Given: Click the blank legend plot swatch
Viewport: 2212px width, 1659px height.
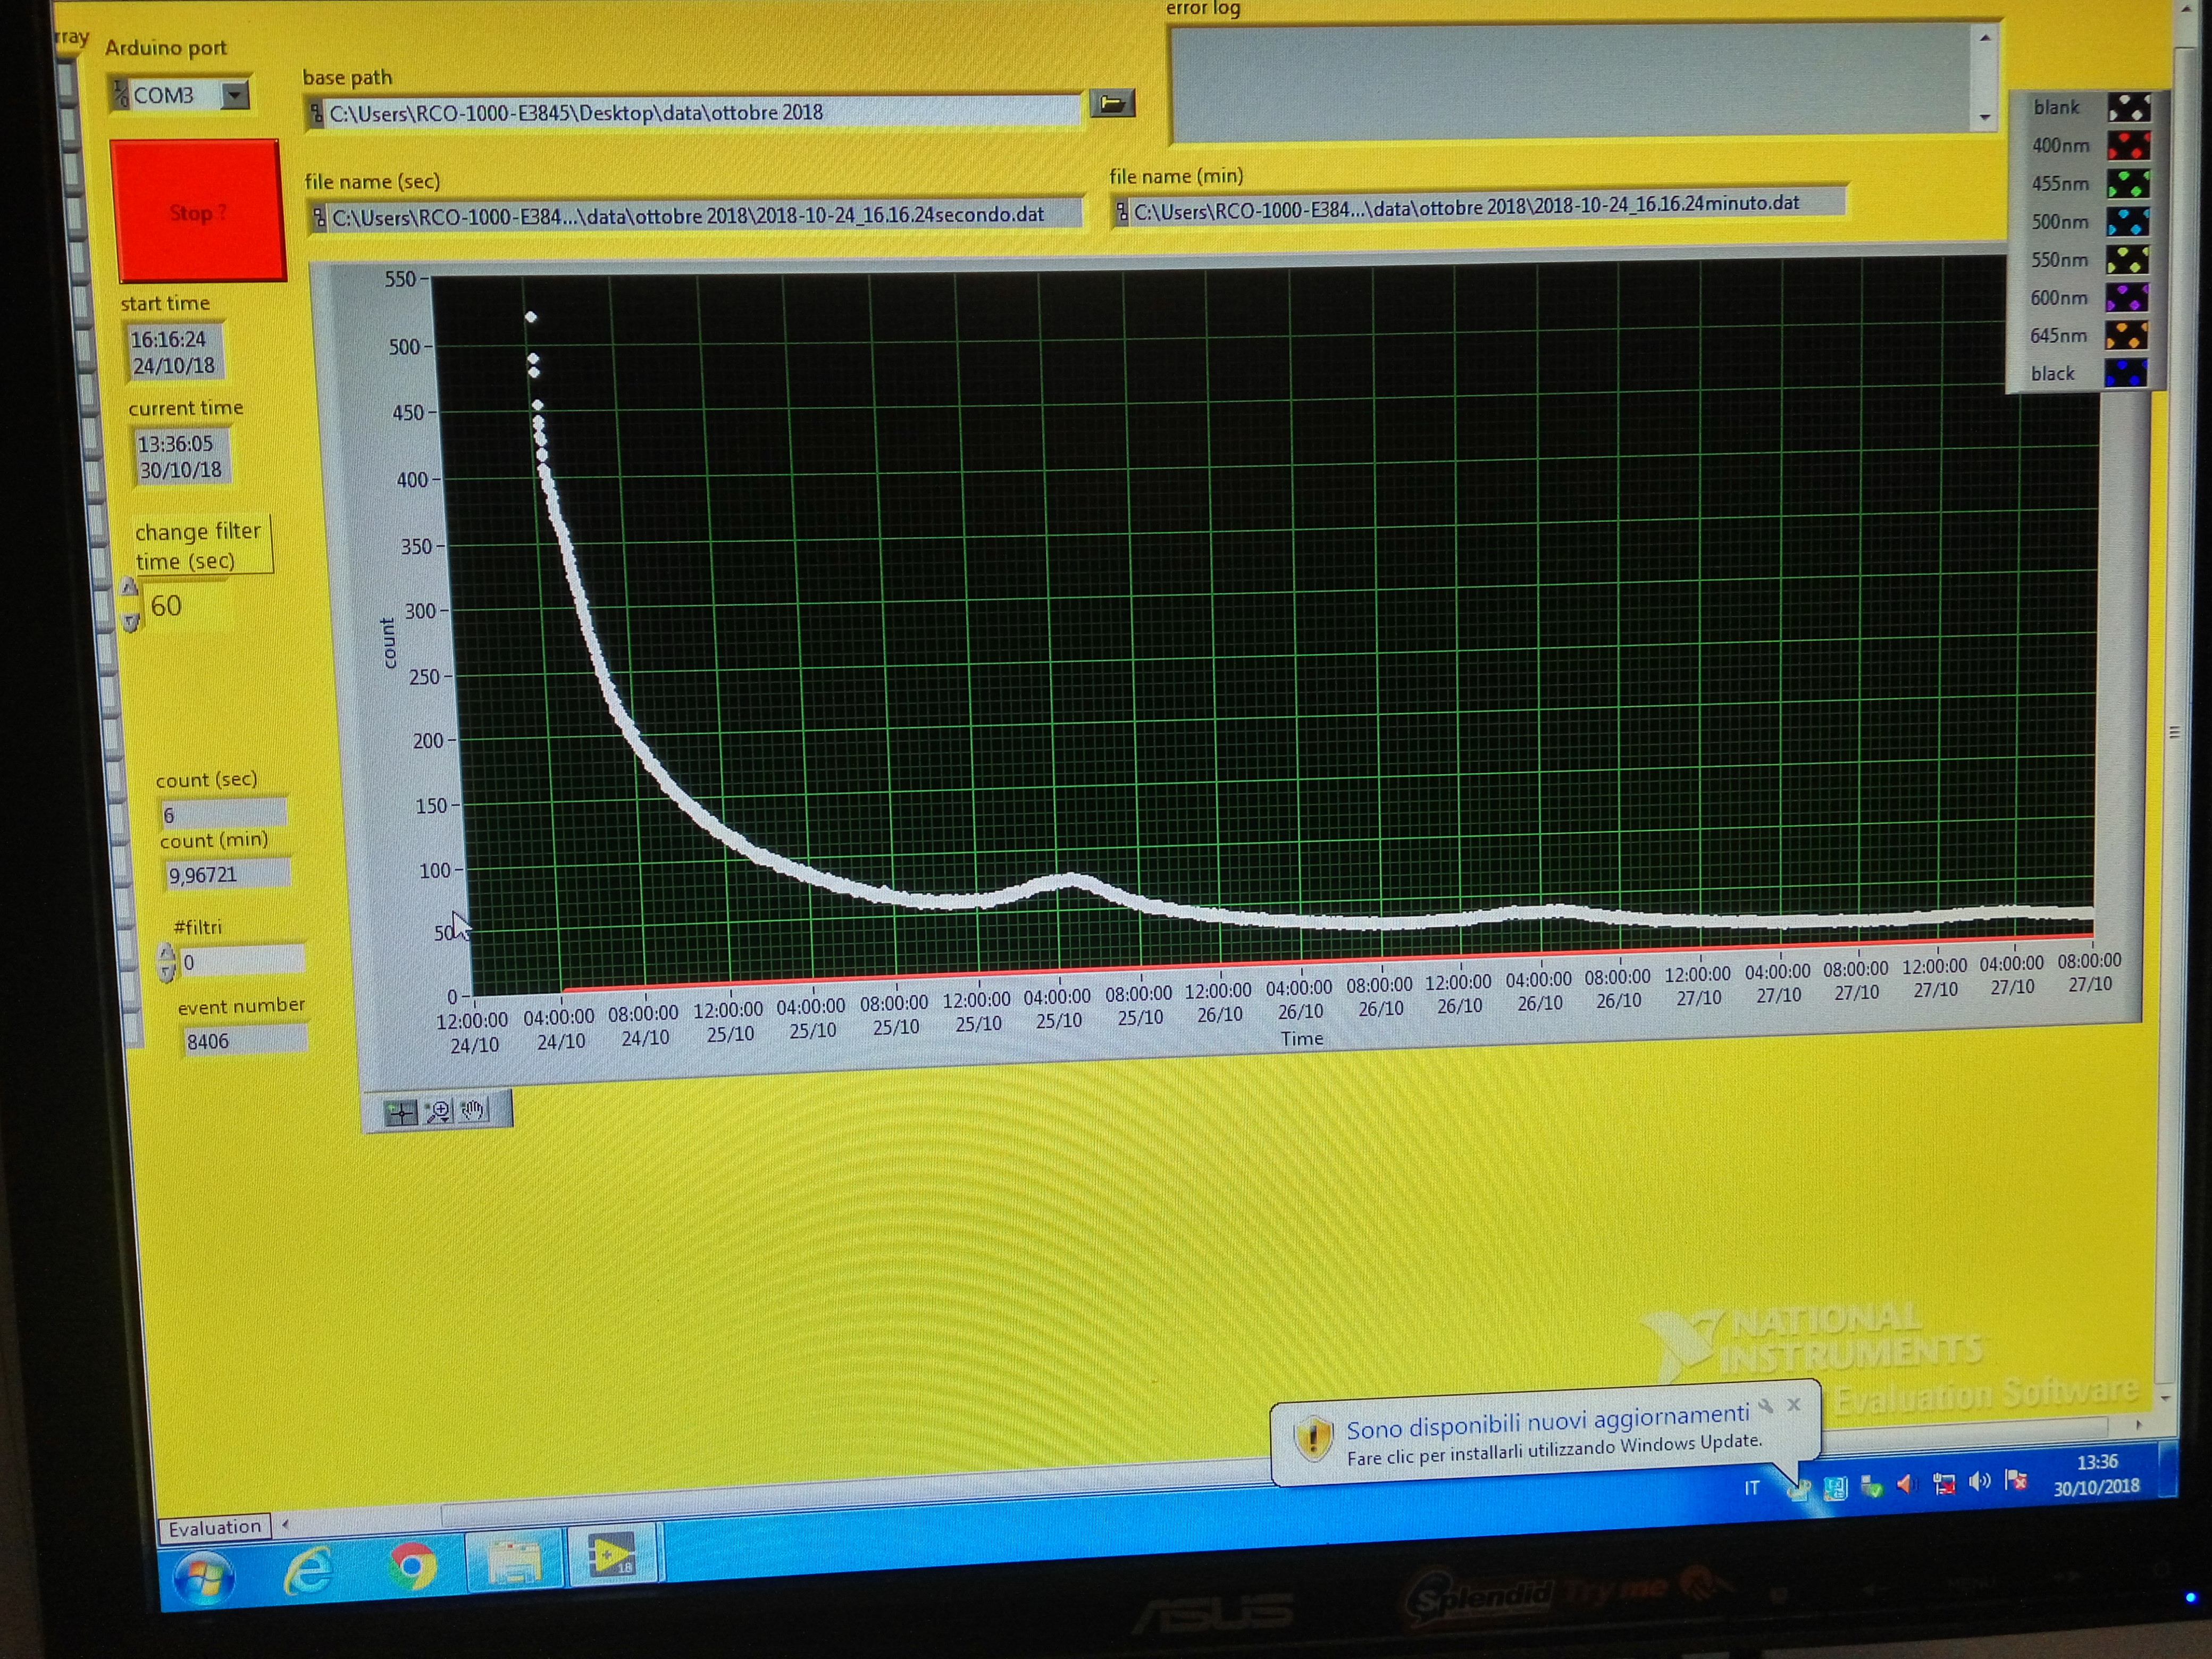Looking at the screenshot, I should coord(2128,108).
